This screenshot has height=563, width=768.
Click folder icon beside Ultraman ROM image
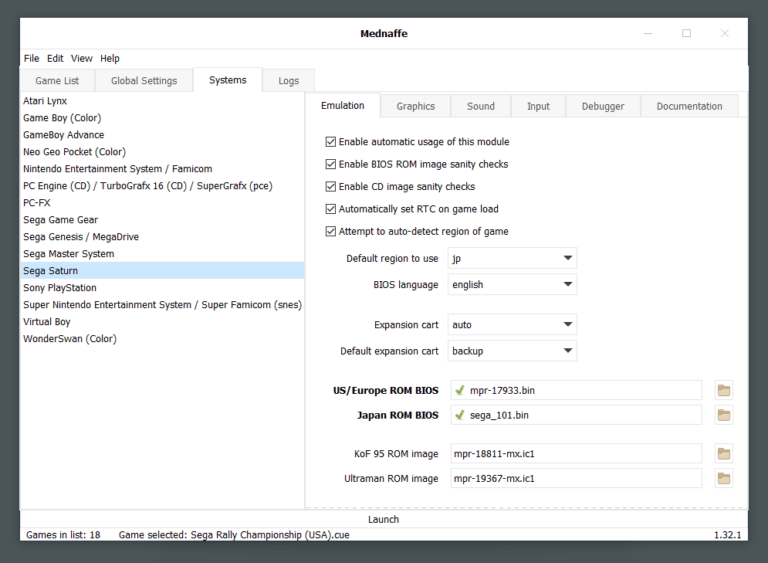(724, 478)
